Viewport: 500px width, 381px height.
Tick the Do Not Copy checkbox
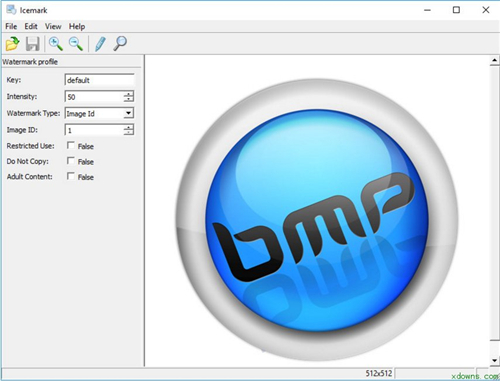pos(70,161)
